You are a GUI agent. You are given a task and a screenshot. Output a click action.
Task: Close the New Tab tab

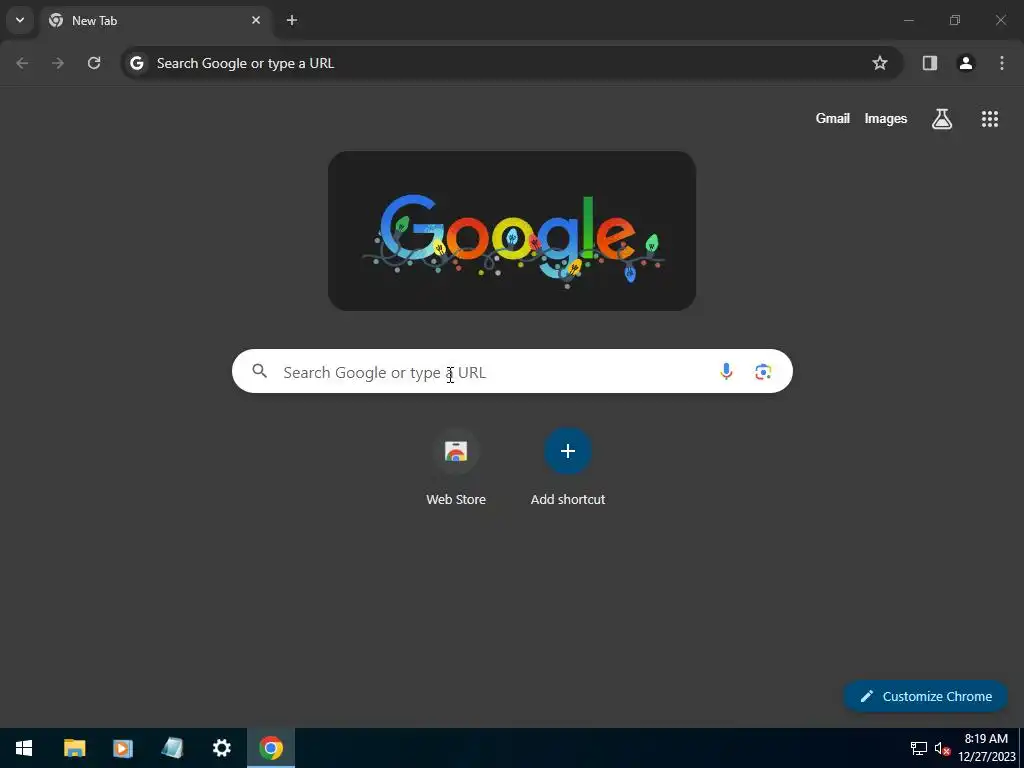pos(256,20)
